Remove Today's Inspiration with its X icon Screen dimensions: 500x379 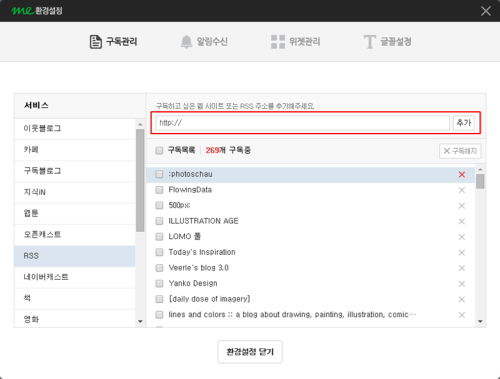(462, 253)
